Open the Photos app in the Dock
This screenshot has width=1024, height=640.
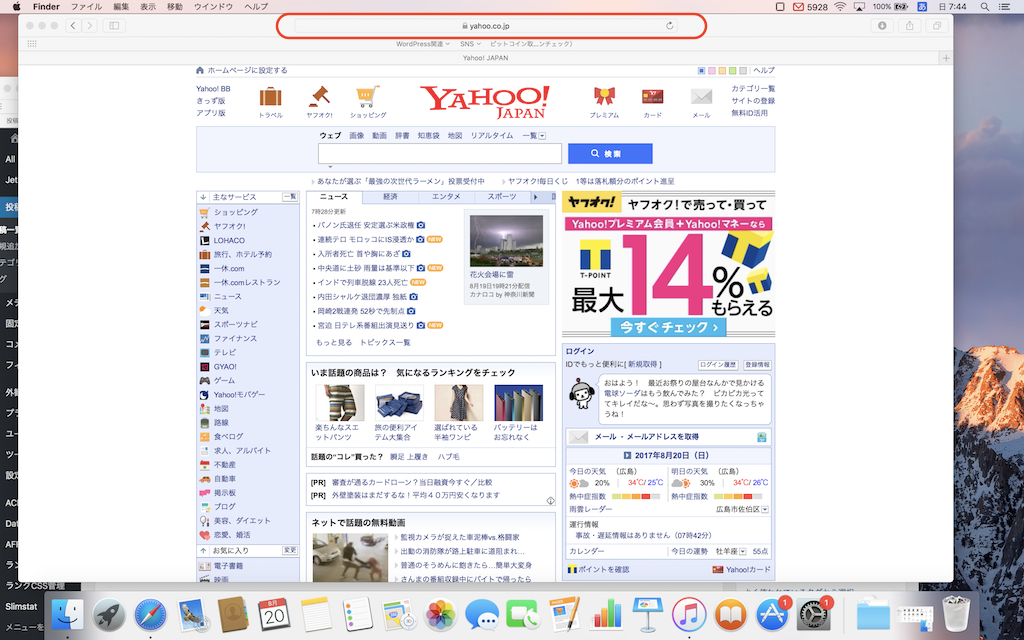tap(441, 615)
